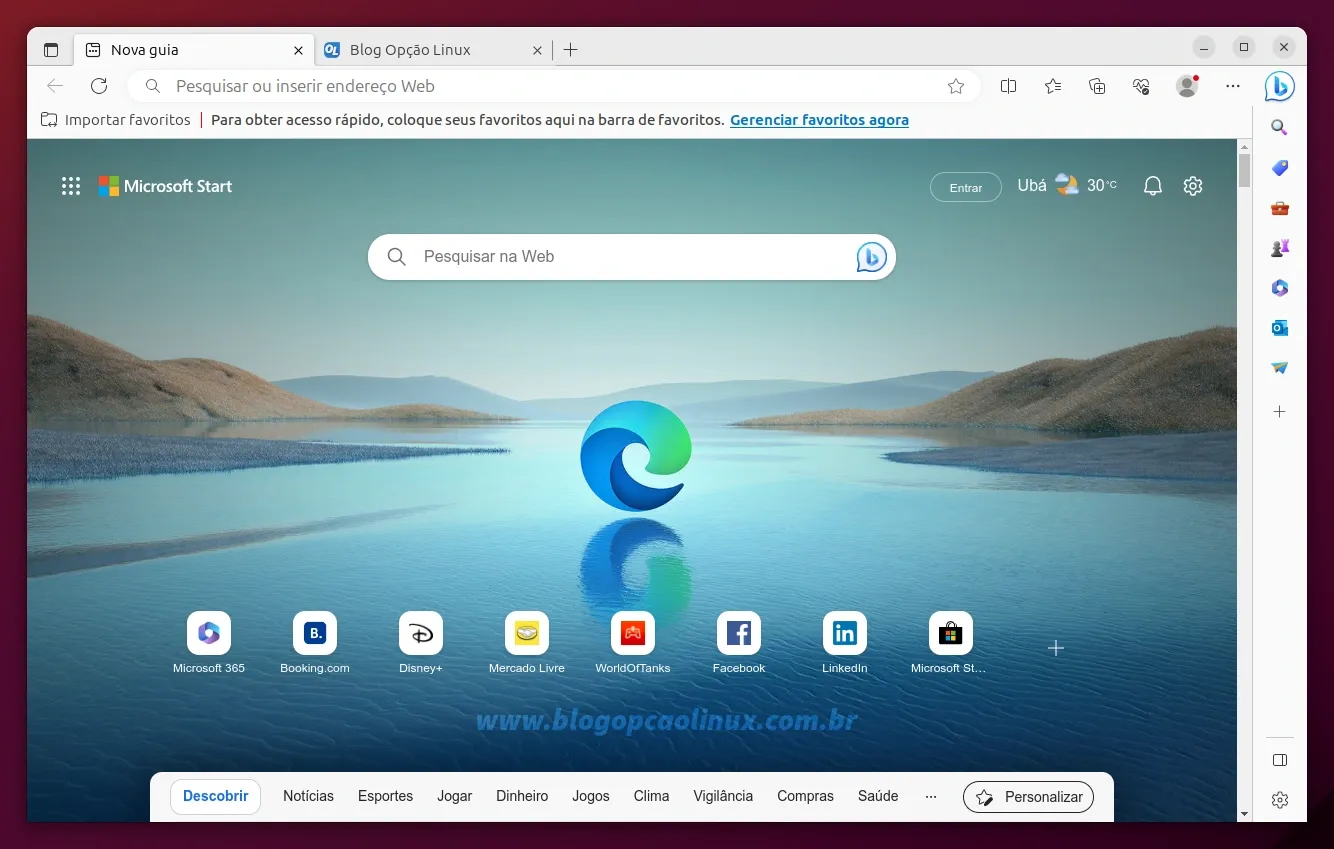Screen dimensions: 1334x849
Task: Select Jogar feed tab
Action: click(x=454, y=797)
